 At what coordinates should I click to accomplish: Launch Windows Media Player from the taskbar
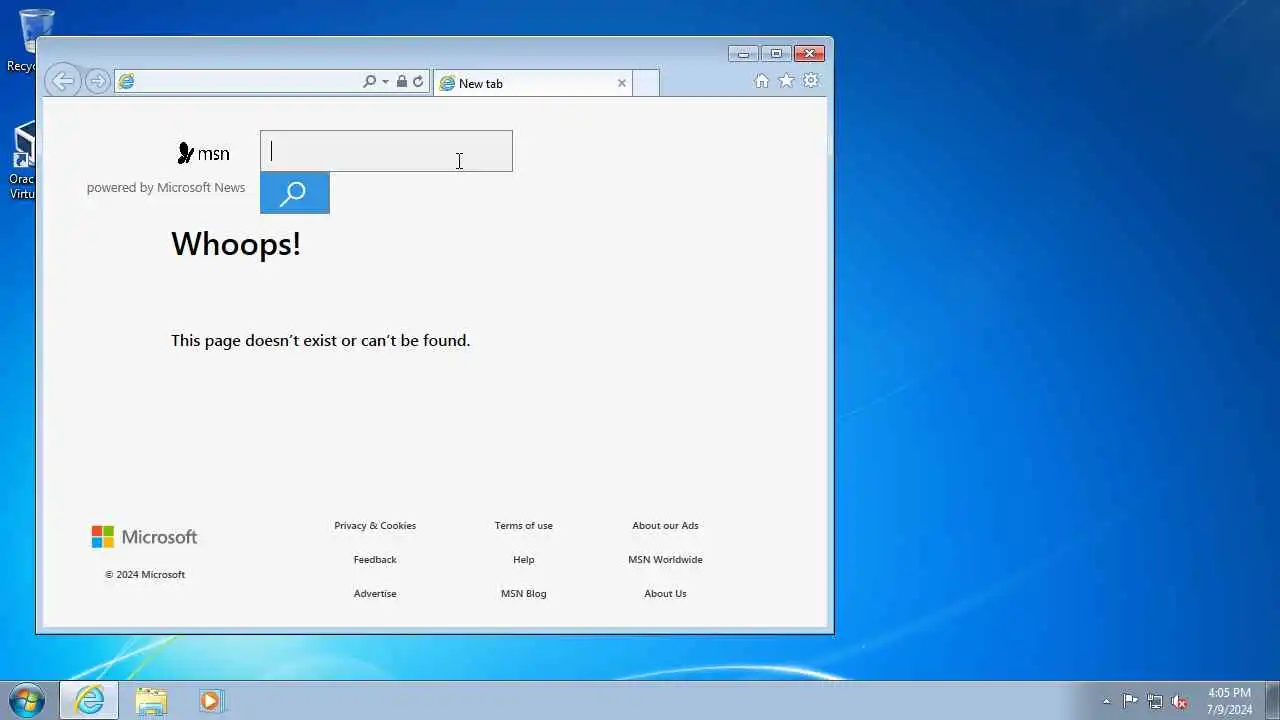click(210, 700)
